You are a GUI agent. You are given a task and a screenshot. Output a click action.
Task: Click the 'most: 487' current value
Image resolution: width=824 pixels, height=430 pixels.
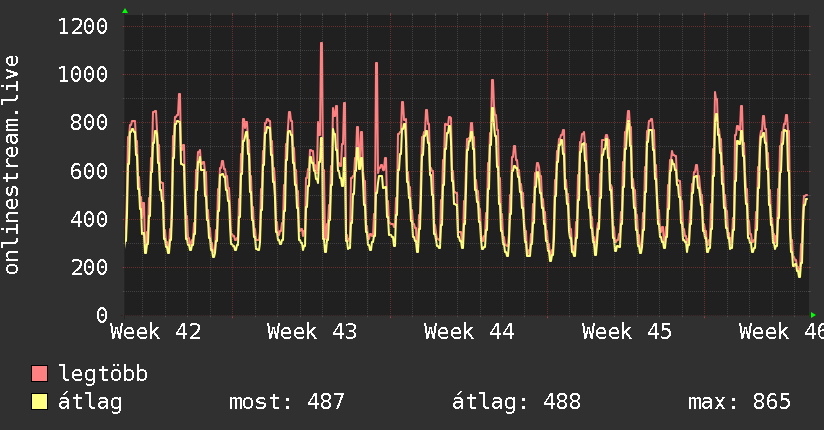(x=287, y=402)
